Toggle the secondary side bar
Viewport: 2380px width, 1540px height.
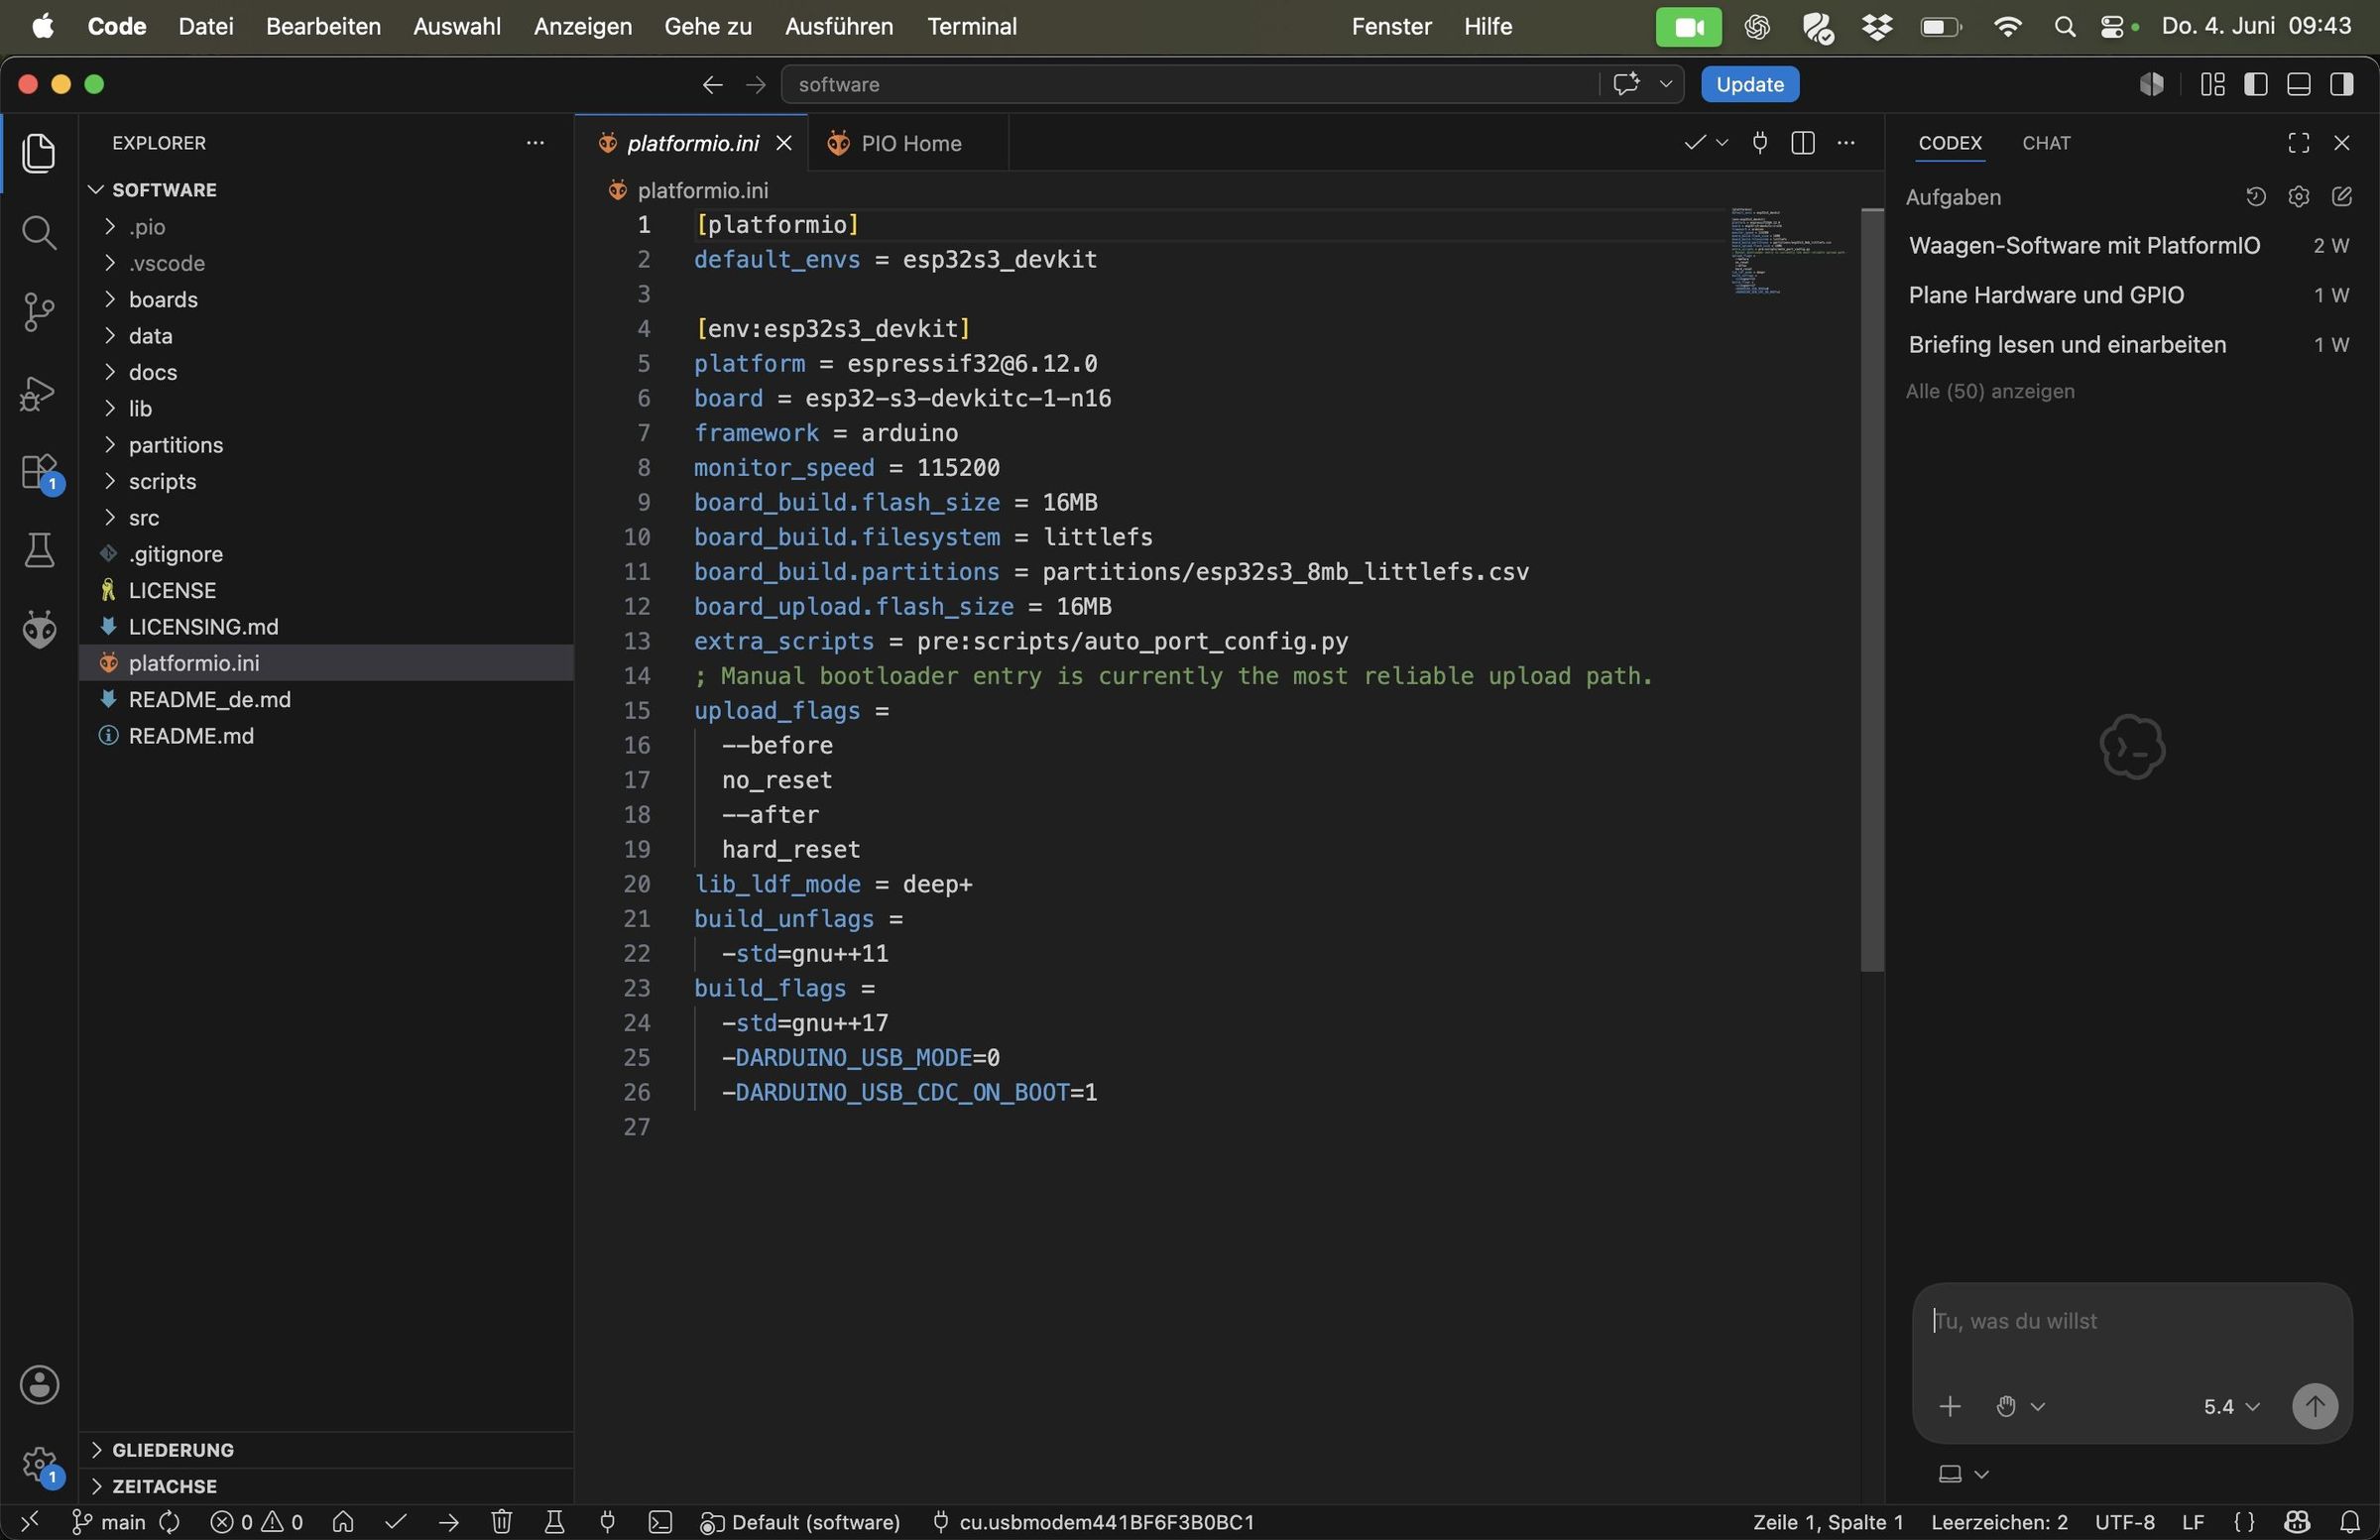(2341, 85)
